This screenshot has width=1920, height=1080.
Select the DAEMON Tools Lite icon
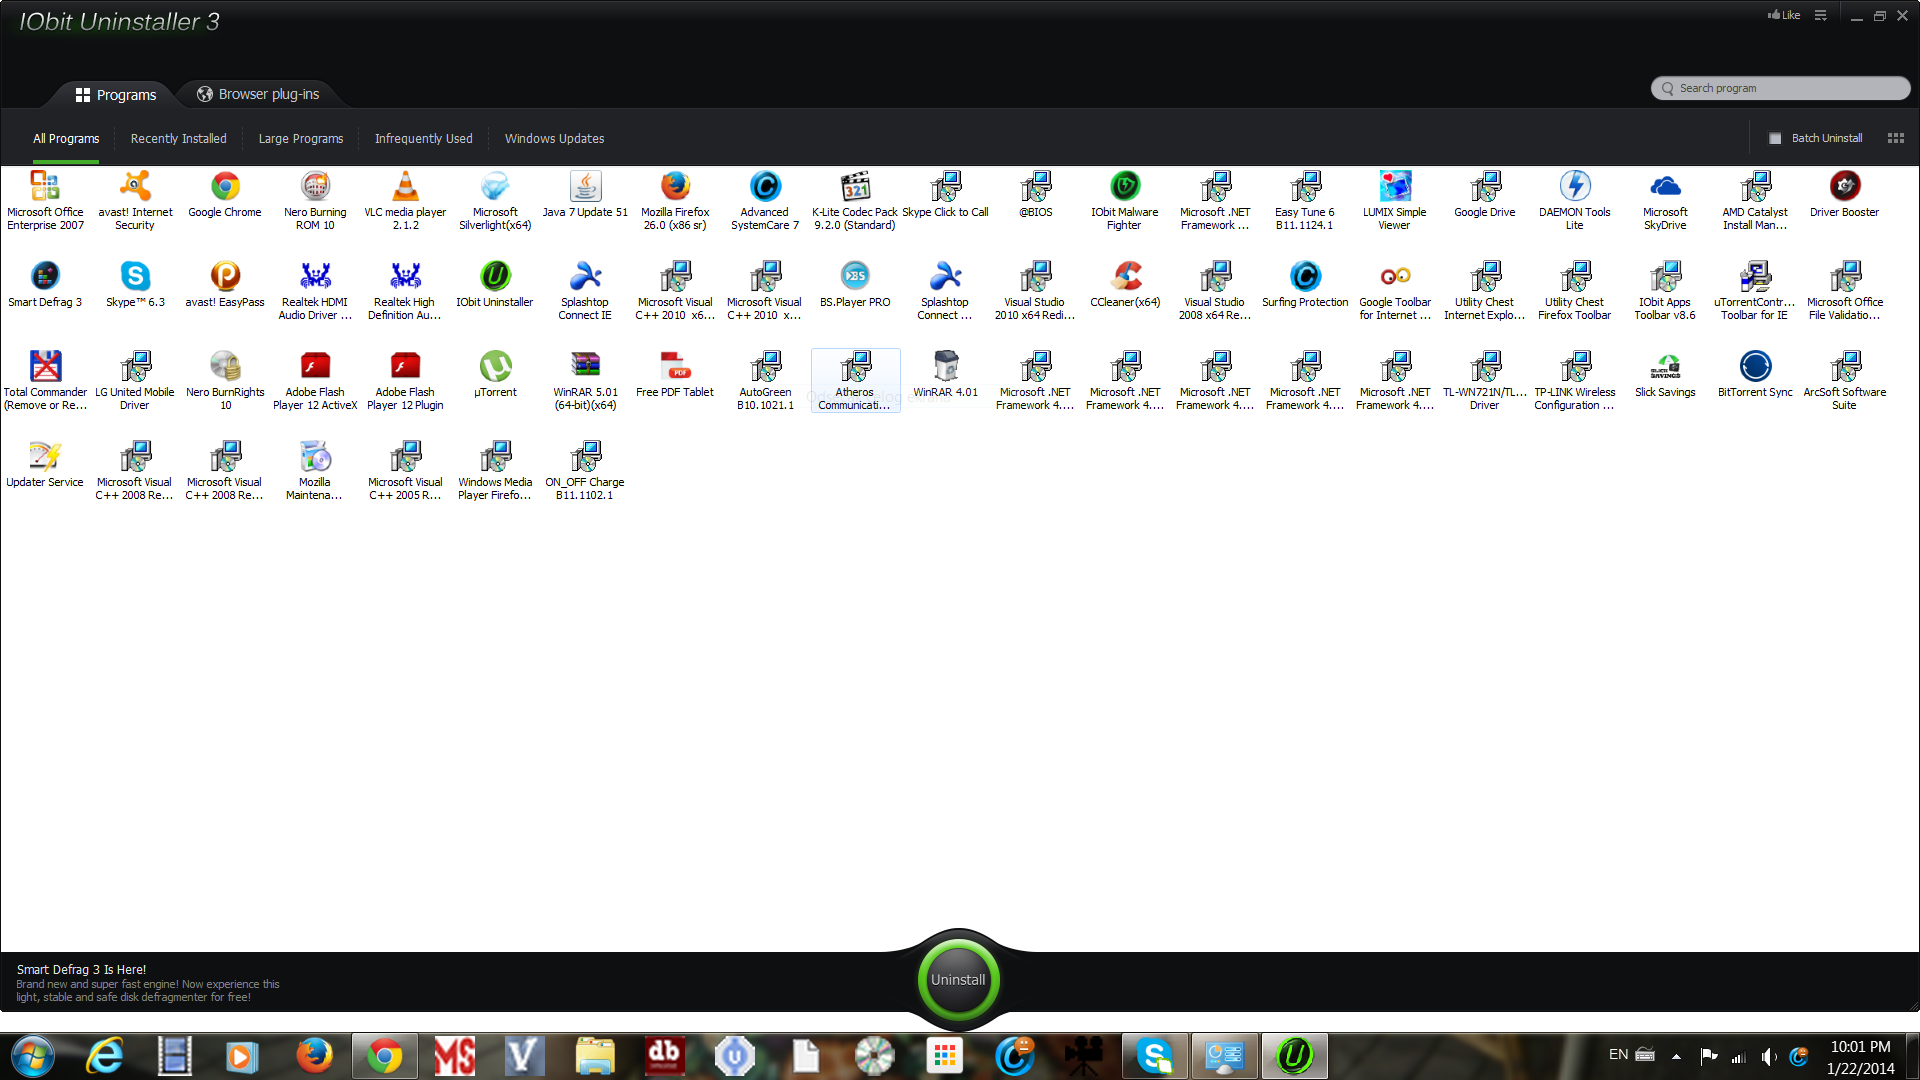pos(1574,187)
